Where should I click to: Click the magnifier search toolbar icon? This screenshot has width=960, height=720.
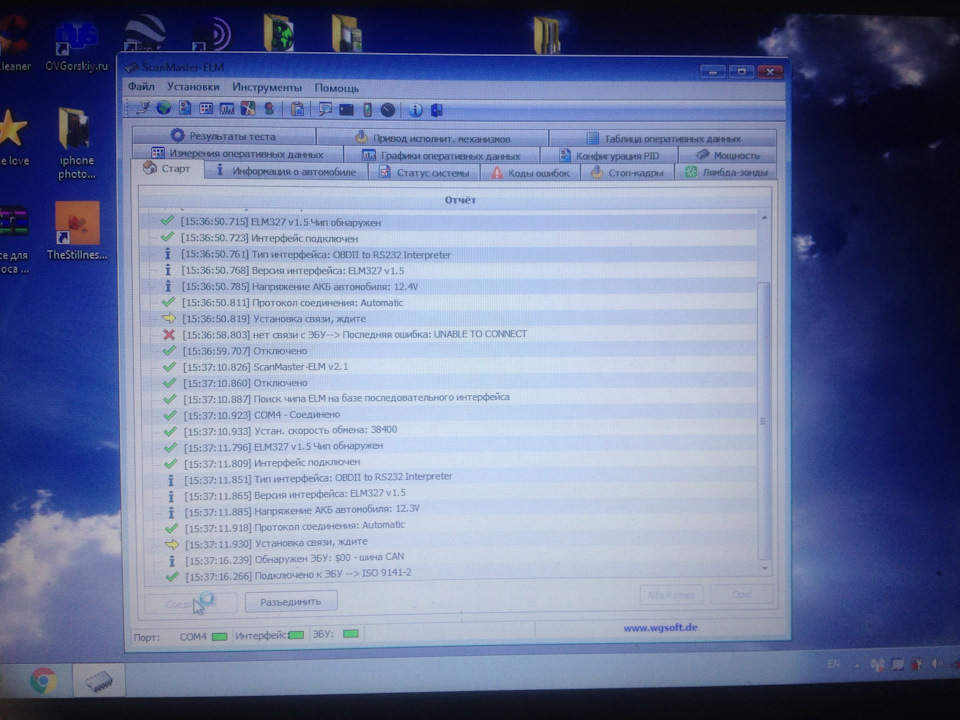[x=325, y=110]
